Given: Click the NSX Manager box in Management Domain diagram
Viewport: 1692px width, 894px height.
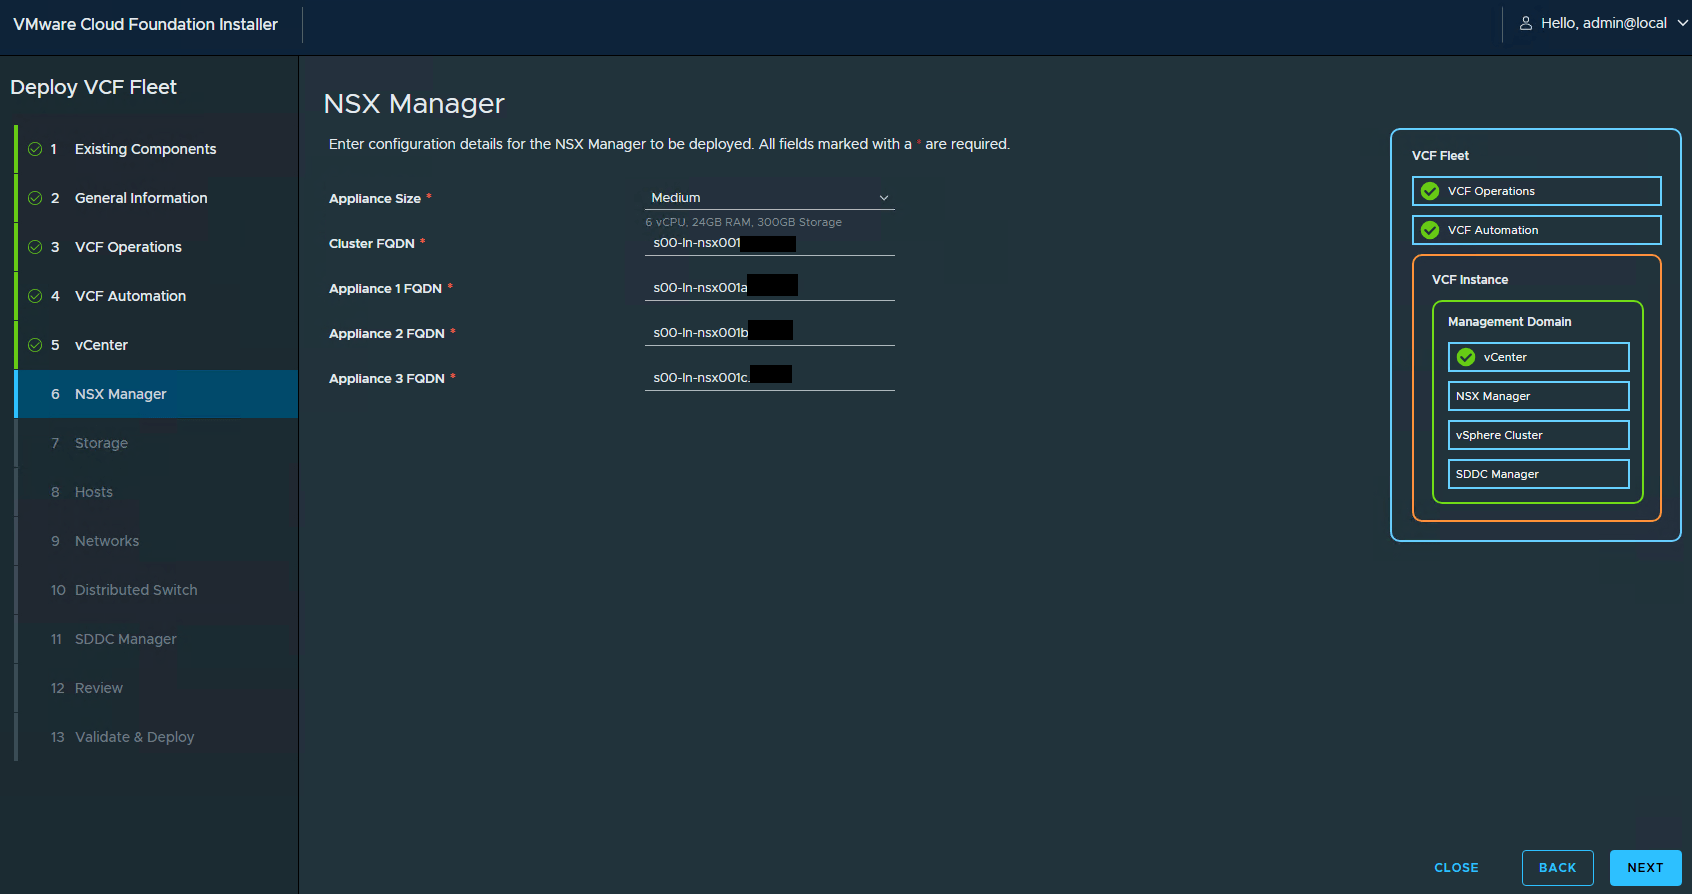Looking at the screenshot, I should [1538, 396].
